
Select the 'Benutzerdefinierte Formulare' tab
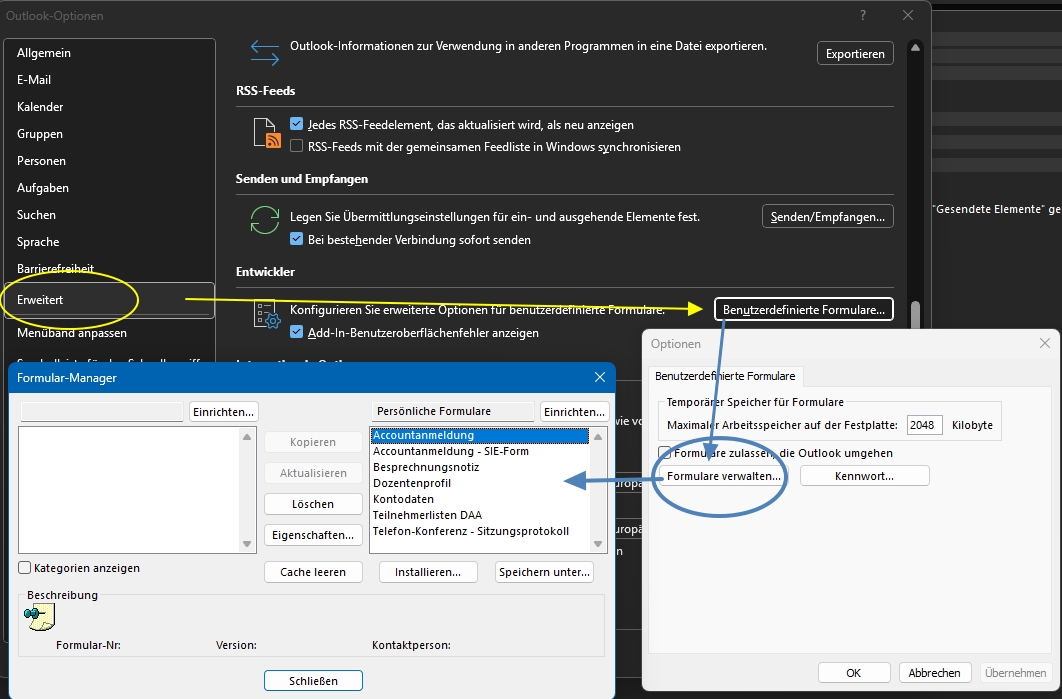coord(725,376)
